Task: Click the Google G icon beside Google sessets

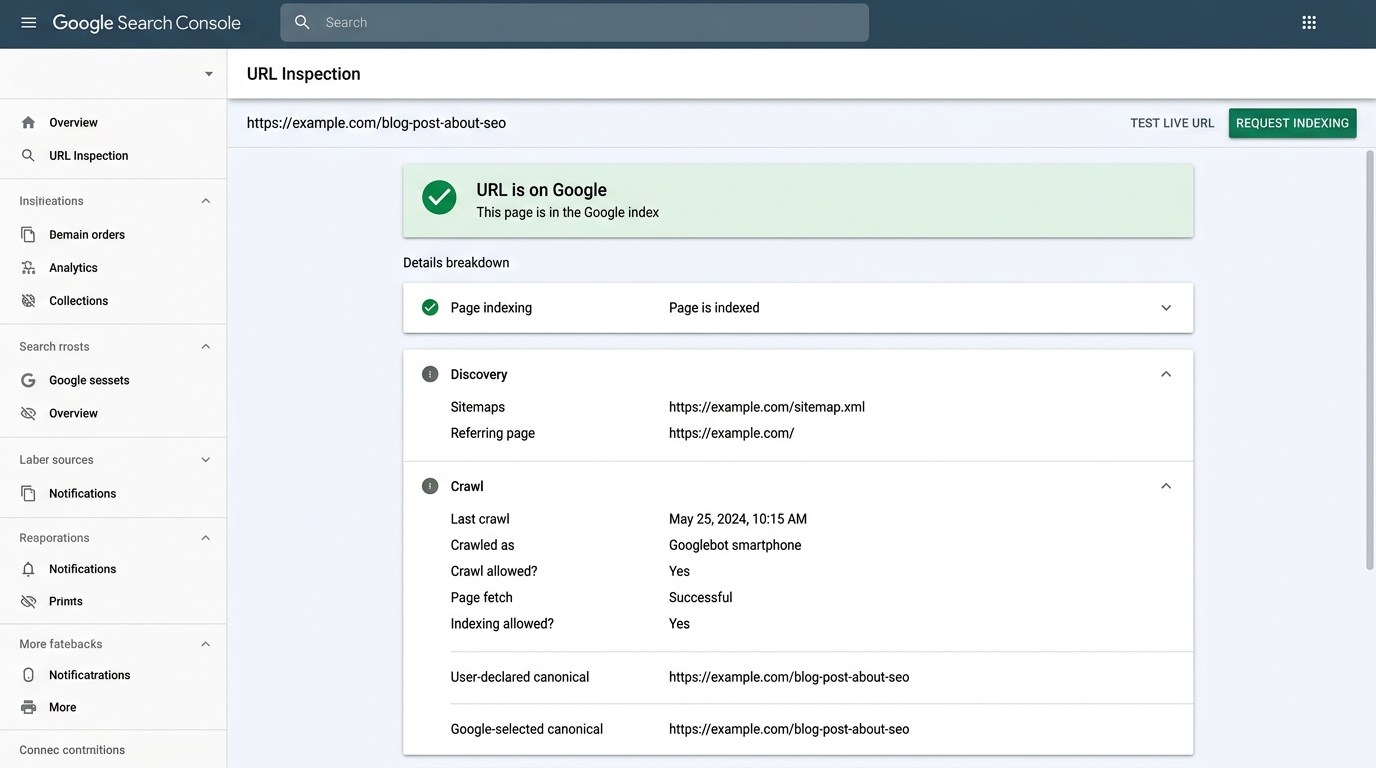Action: click(x=28, y=380)
